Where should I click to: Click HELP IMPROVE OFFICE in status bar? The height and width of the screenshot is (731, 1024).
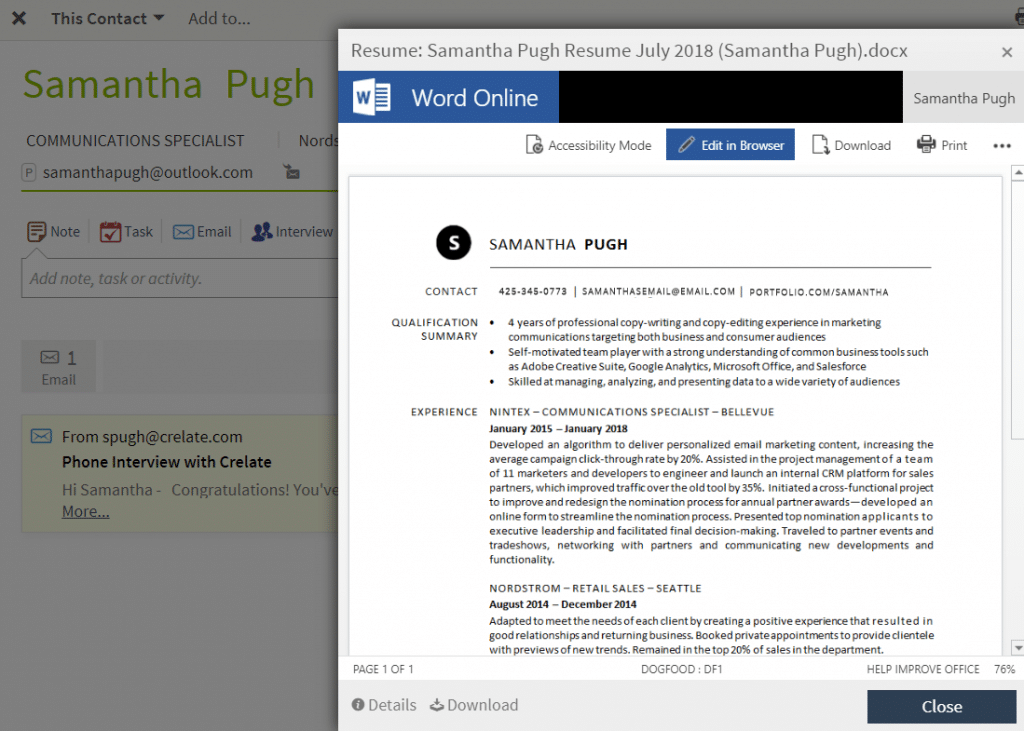click(x=923, y=669)
